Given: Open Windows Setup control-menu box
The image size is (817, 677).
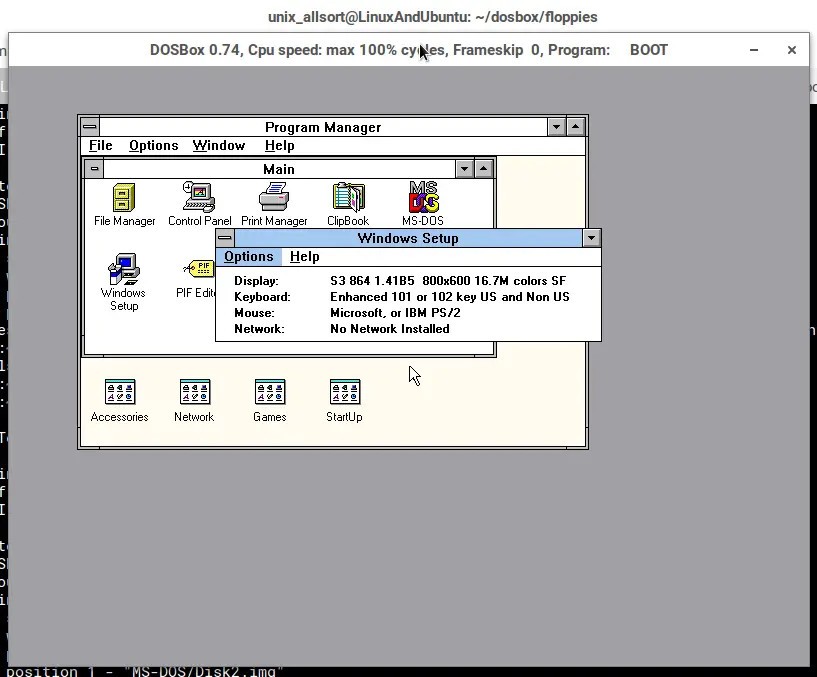Looking at the screenshot, I should 225,238.
